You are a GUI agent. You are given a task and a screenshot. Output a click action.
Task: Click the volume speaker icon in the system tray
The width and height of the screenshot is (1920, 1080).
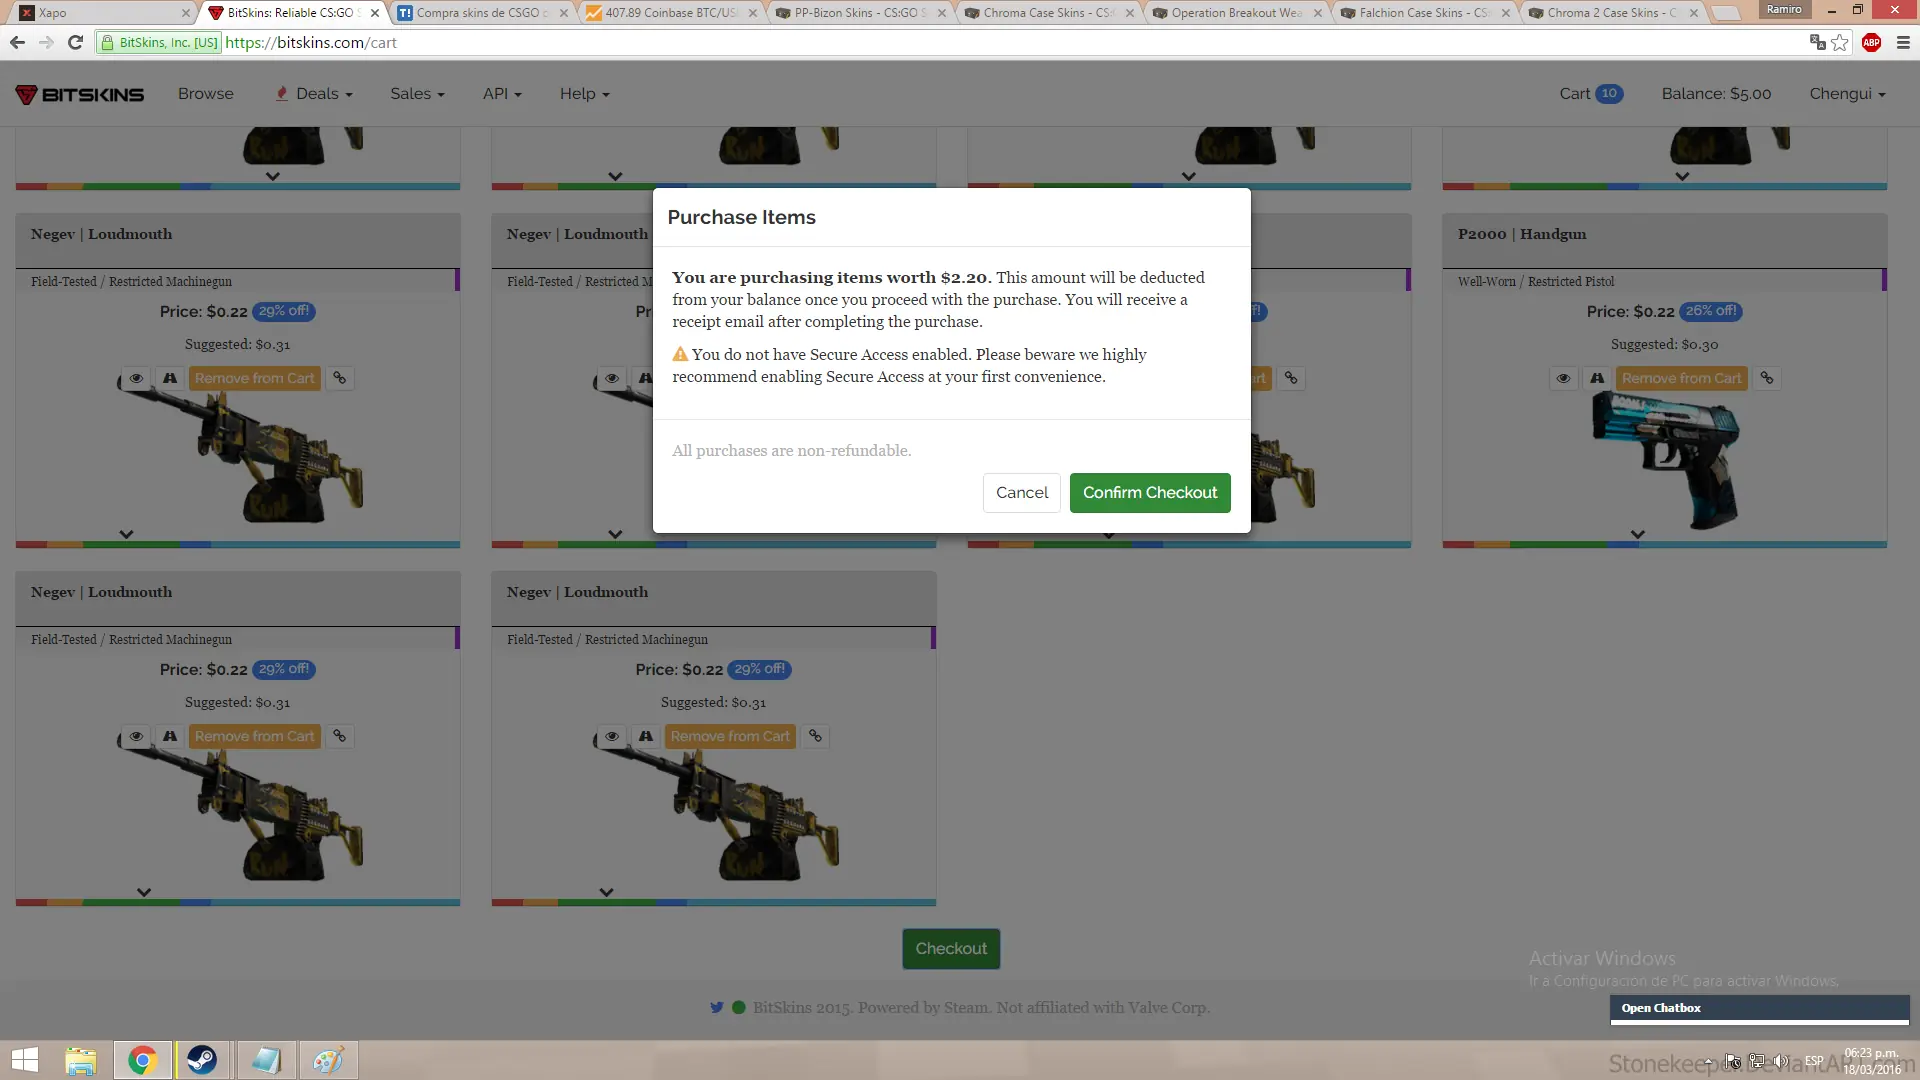coord(1781,1061)
